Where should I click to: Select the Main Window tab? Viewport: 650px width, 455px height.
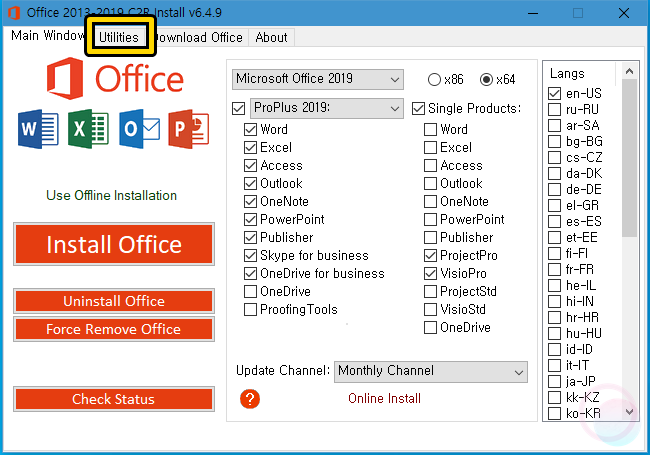(48, 36)
